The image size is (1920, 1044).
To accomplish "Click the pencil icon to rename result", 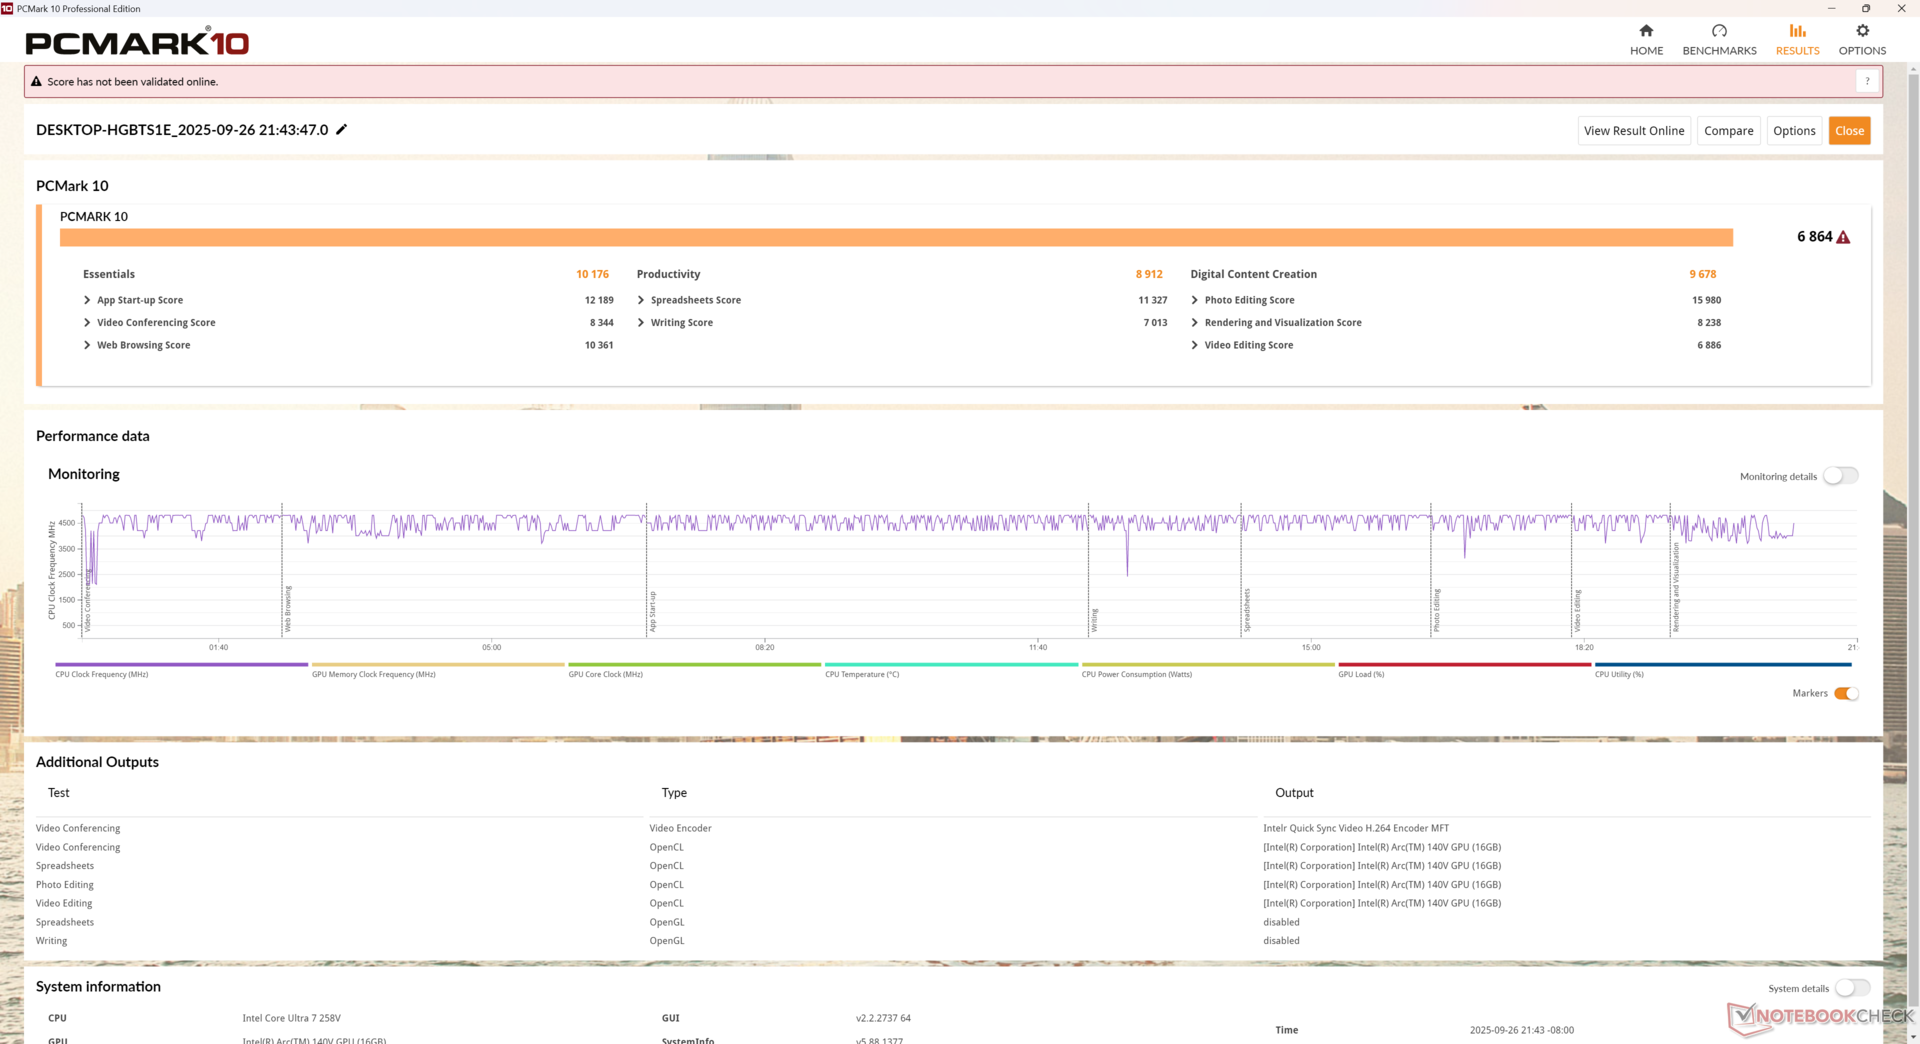I will click(341, 130).
